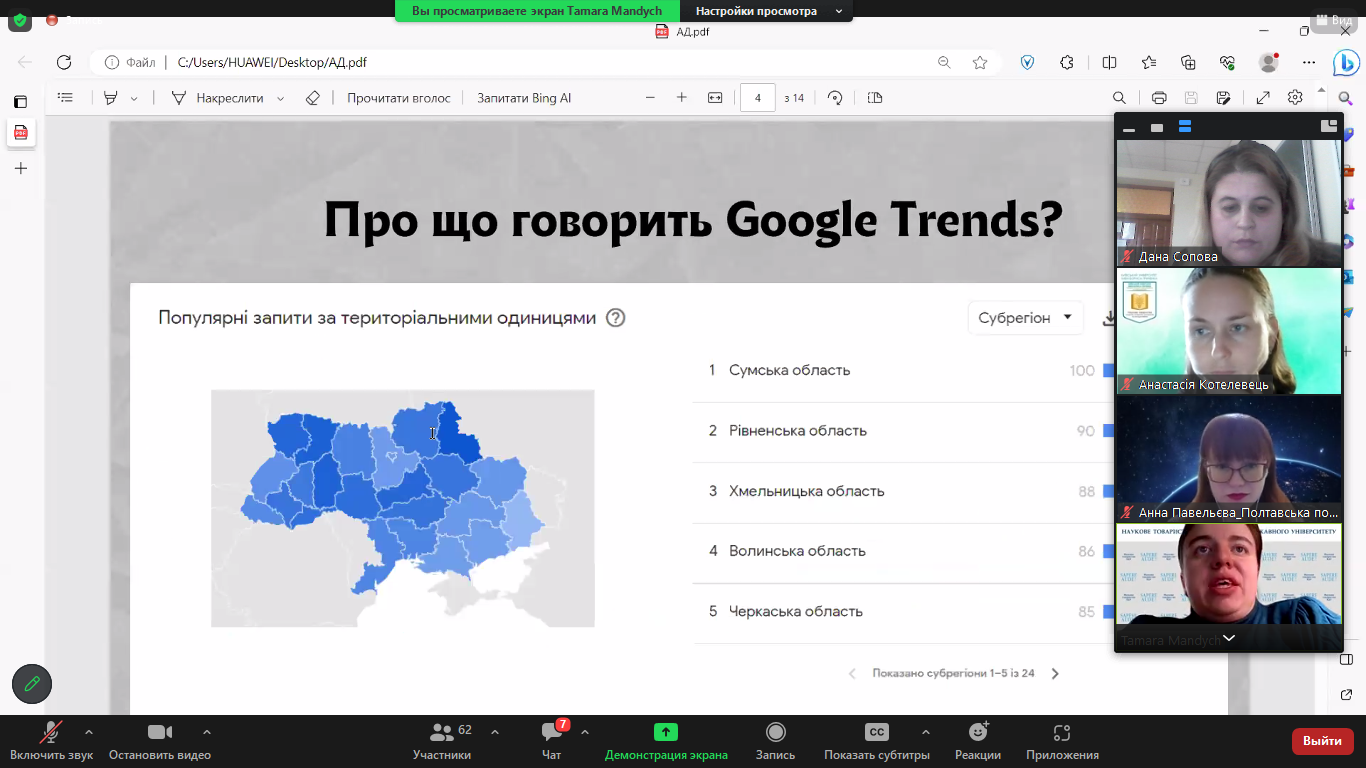Click the Хмельницька область row
This screenshot has width=1366, height=768.
click(904, 491)
